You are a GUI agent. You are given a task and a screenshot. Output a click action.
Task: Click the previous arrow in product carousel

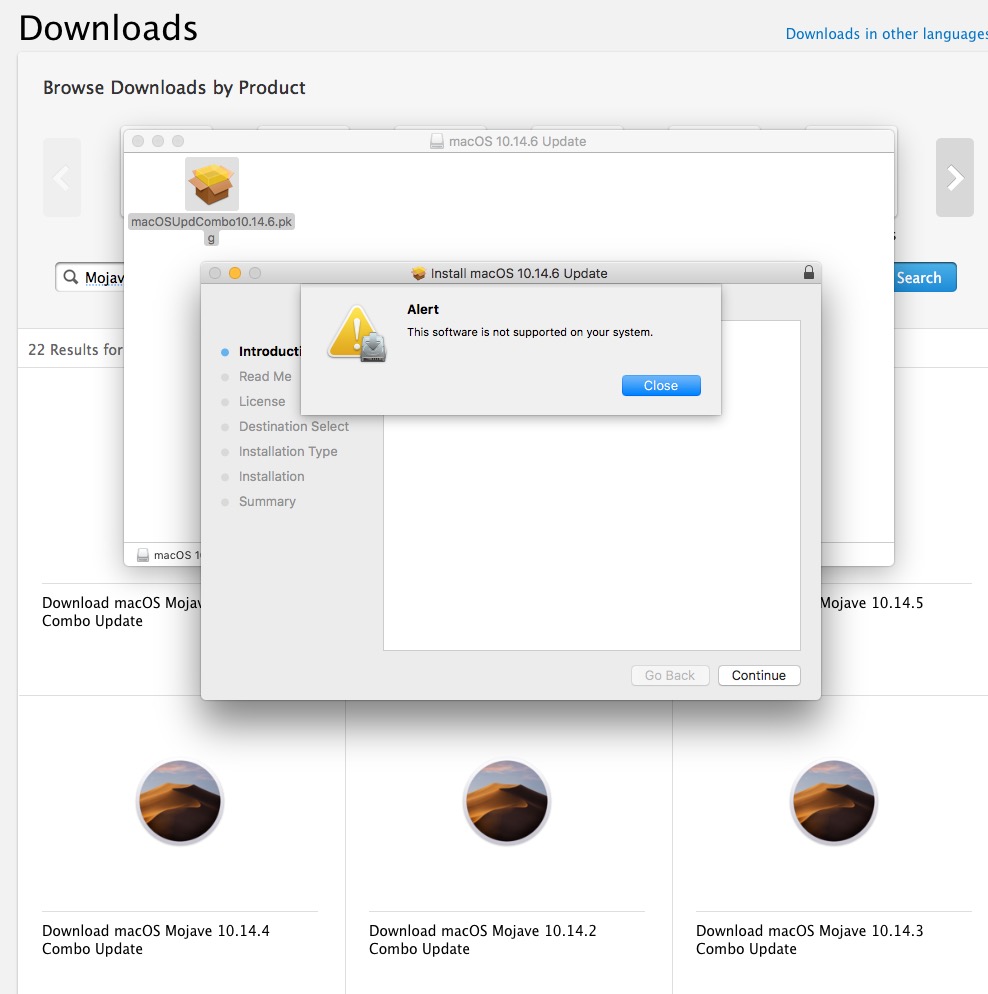click(x=62, y=178)
